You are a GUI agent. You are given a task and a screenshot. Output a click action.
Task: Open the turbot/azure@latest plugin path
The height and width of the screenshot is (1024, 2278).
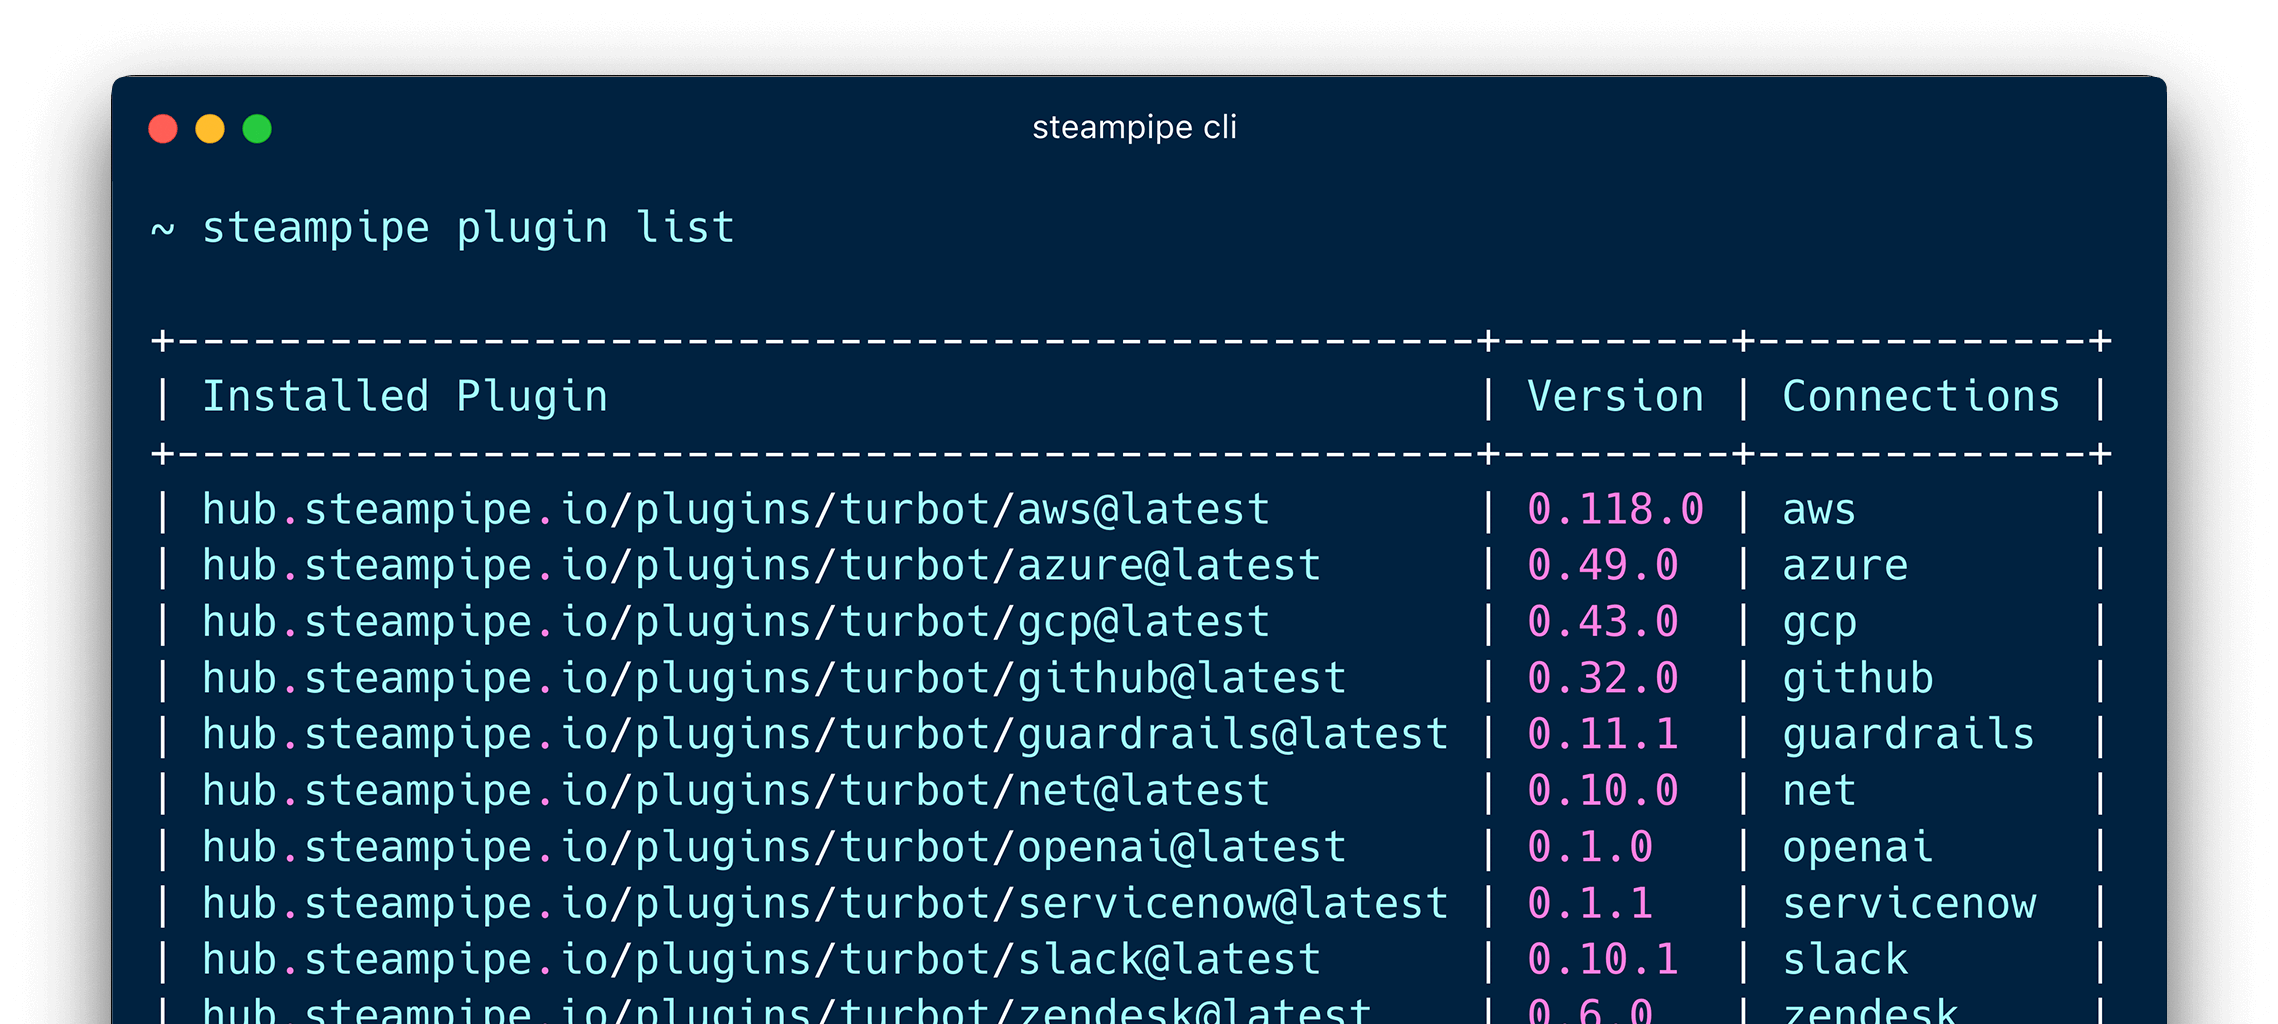tap(761, 566)
